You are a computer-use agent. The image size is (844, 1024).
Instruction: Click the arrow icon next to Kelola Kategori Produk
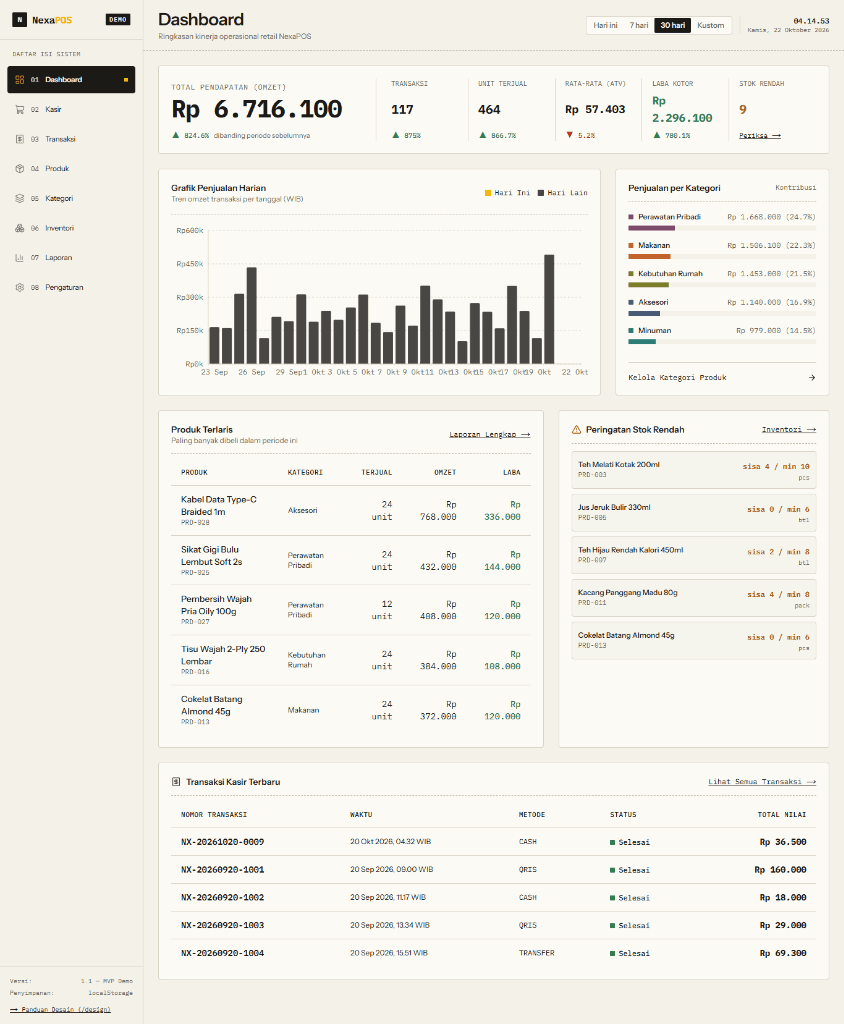(812, 377)
